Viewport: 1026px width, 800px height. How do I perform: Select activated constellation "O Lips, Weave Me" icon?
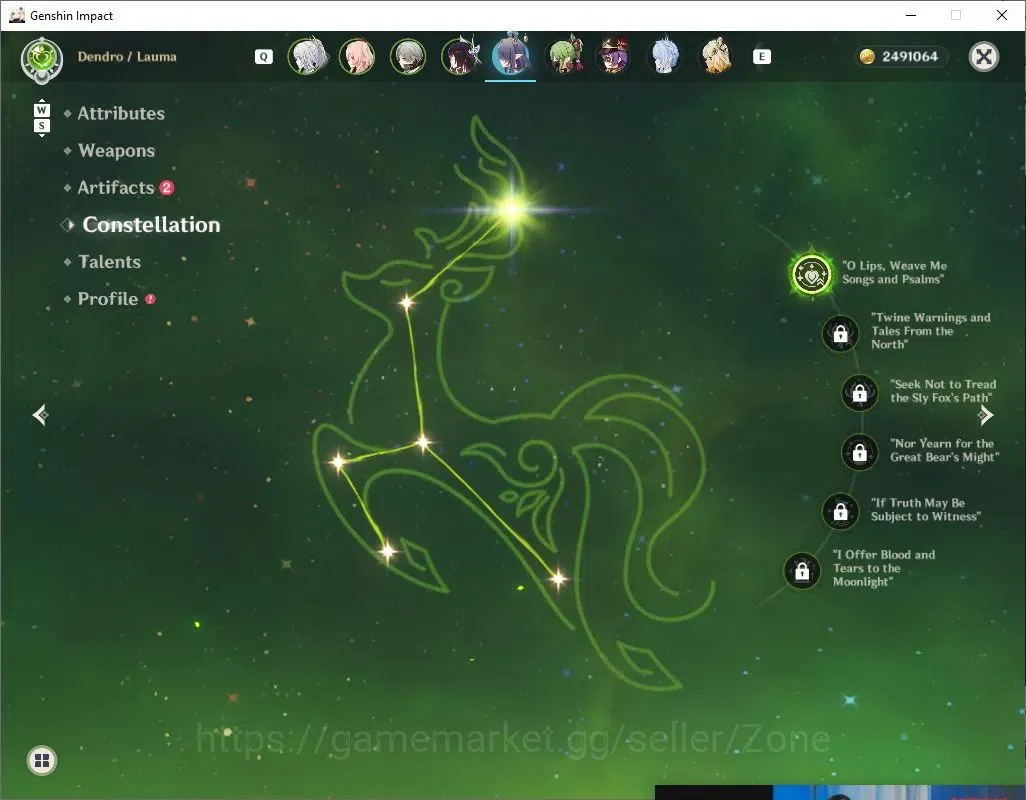coord(811,274)
